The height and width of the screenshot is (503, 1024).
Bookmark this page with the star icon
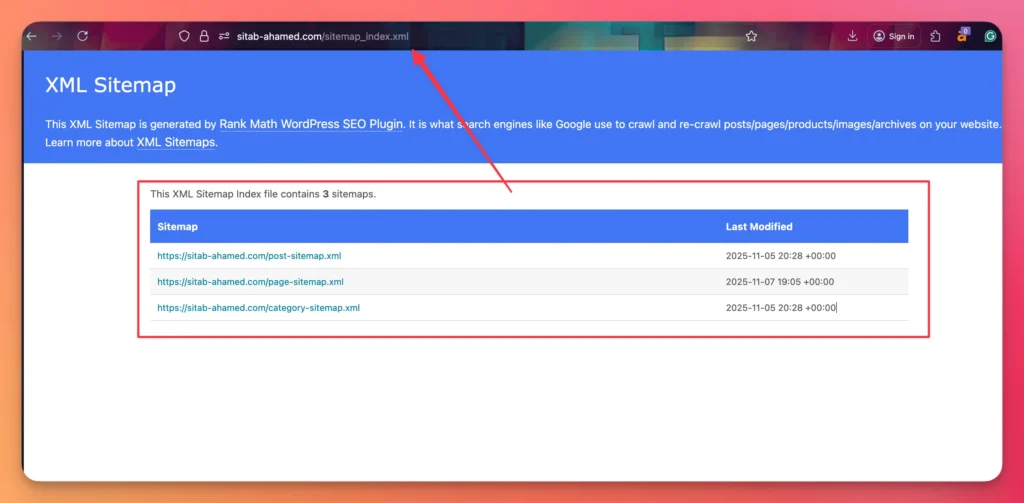tap(751, 36)
